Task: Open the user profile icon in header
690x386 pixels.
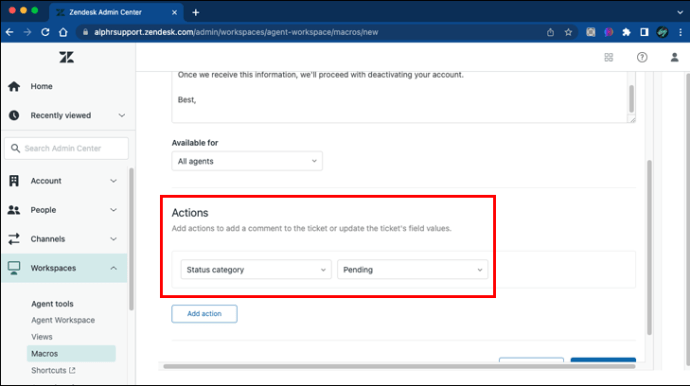Action: tap(674, 57)
